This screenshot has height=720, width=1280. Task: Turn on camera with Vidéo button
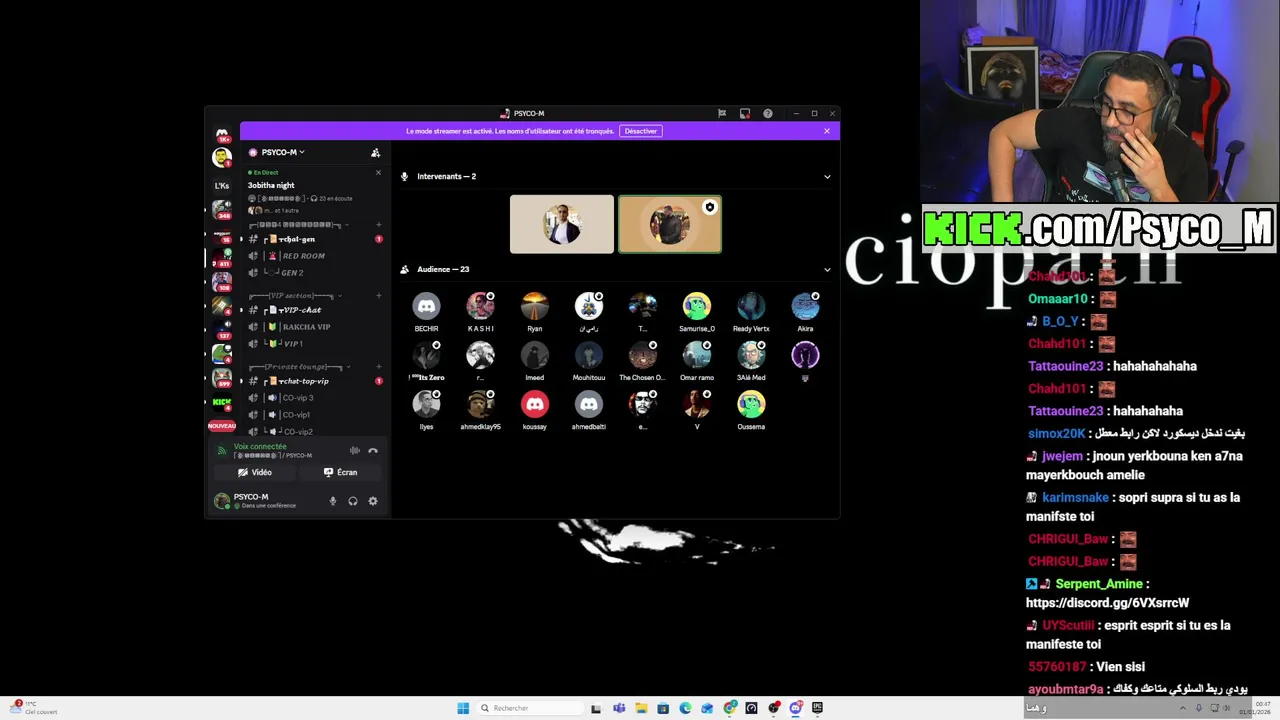coord(255,472)
